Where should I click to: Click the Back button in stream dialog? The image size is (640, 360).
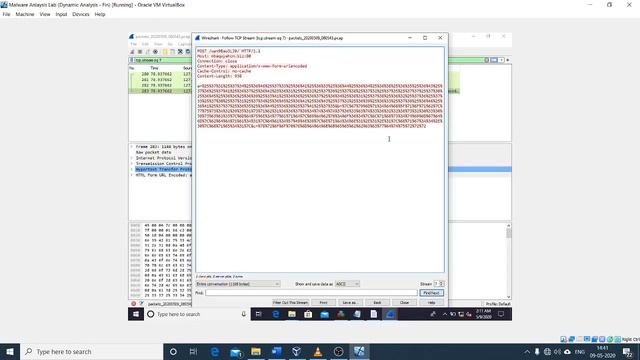pos(377,302)
